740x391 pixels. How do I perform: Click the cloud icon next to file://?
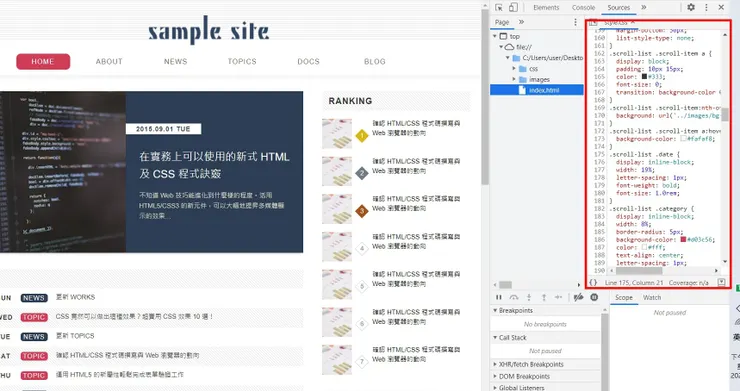[x=509, y=47]
